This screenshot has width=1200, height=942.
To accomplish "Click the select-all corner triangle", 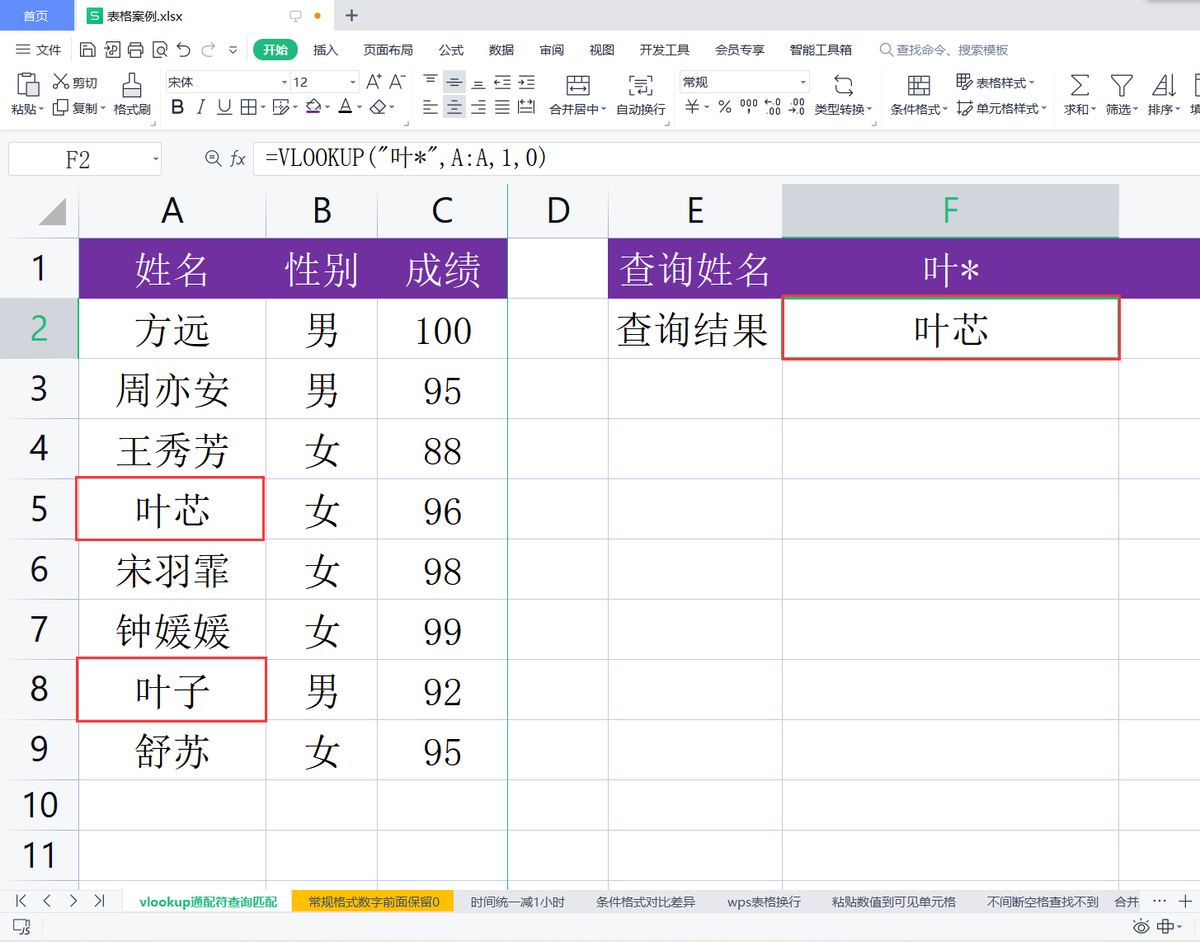I will coord(52,211).
